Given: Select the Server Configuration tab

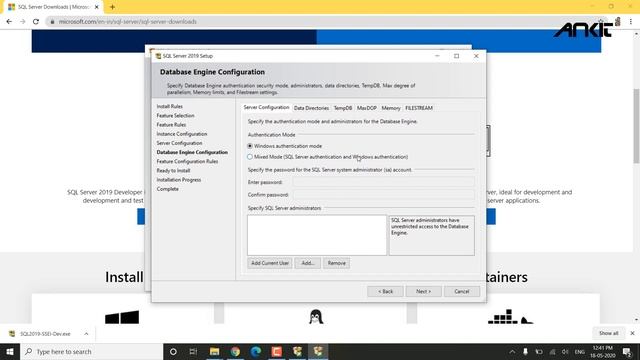Looking at the screenshot, I should [x=266, y=107].
